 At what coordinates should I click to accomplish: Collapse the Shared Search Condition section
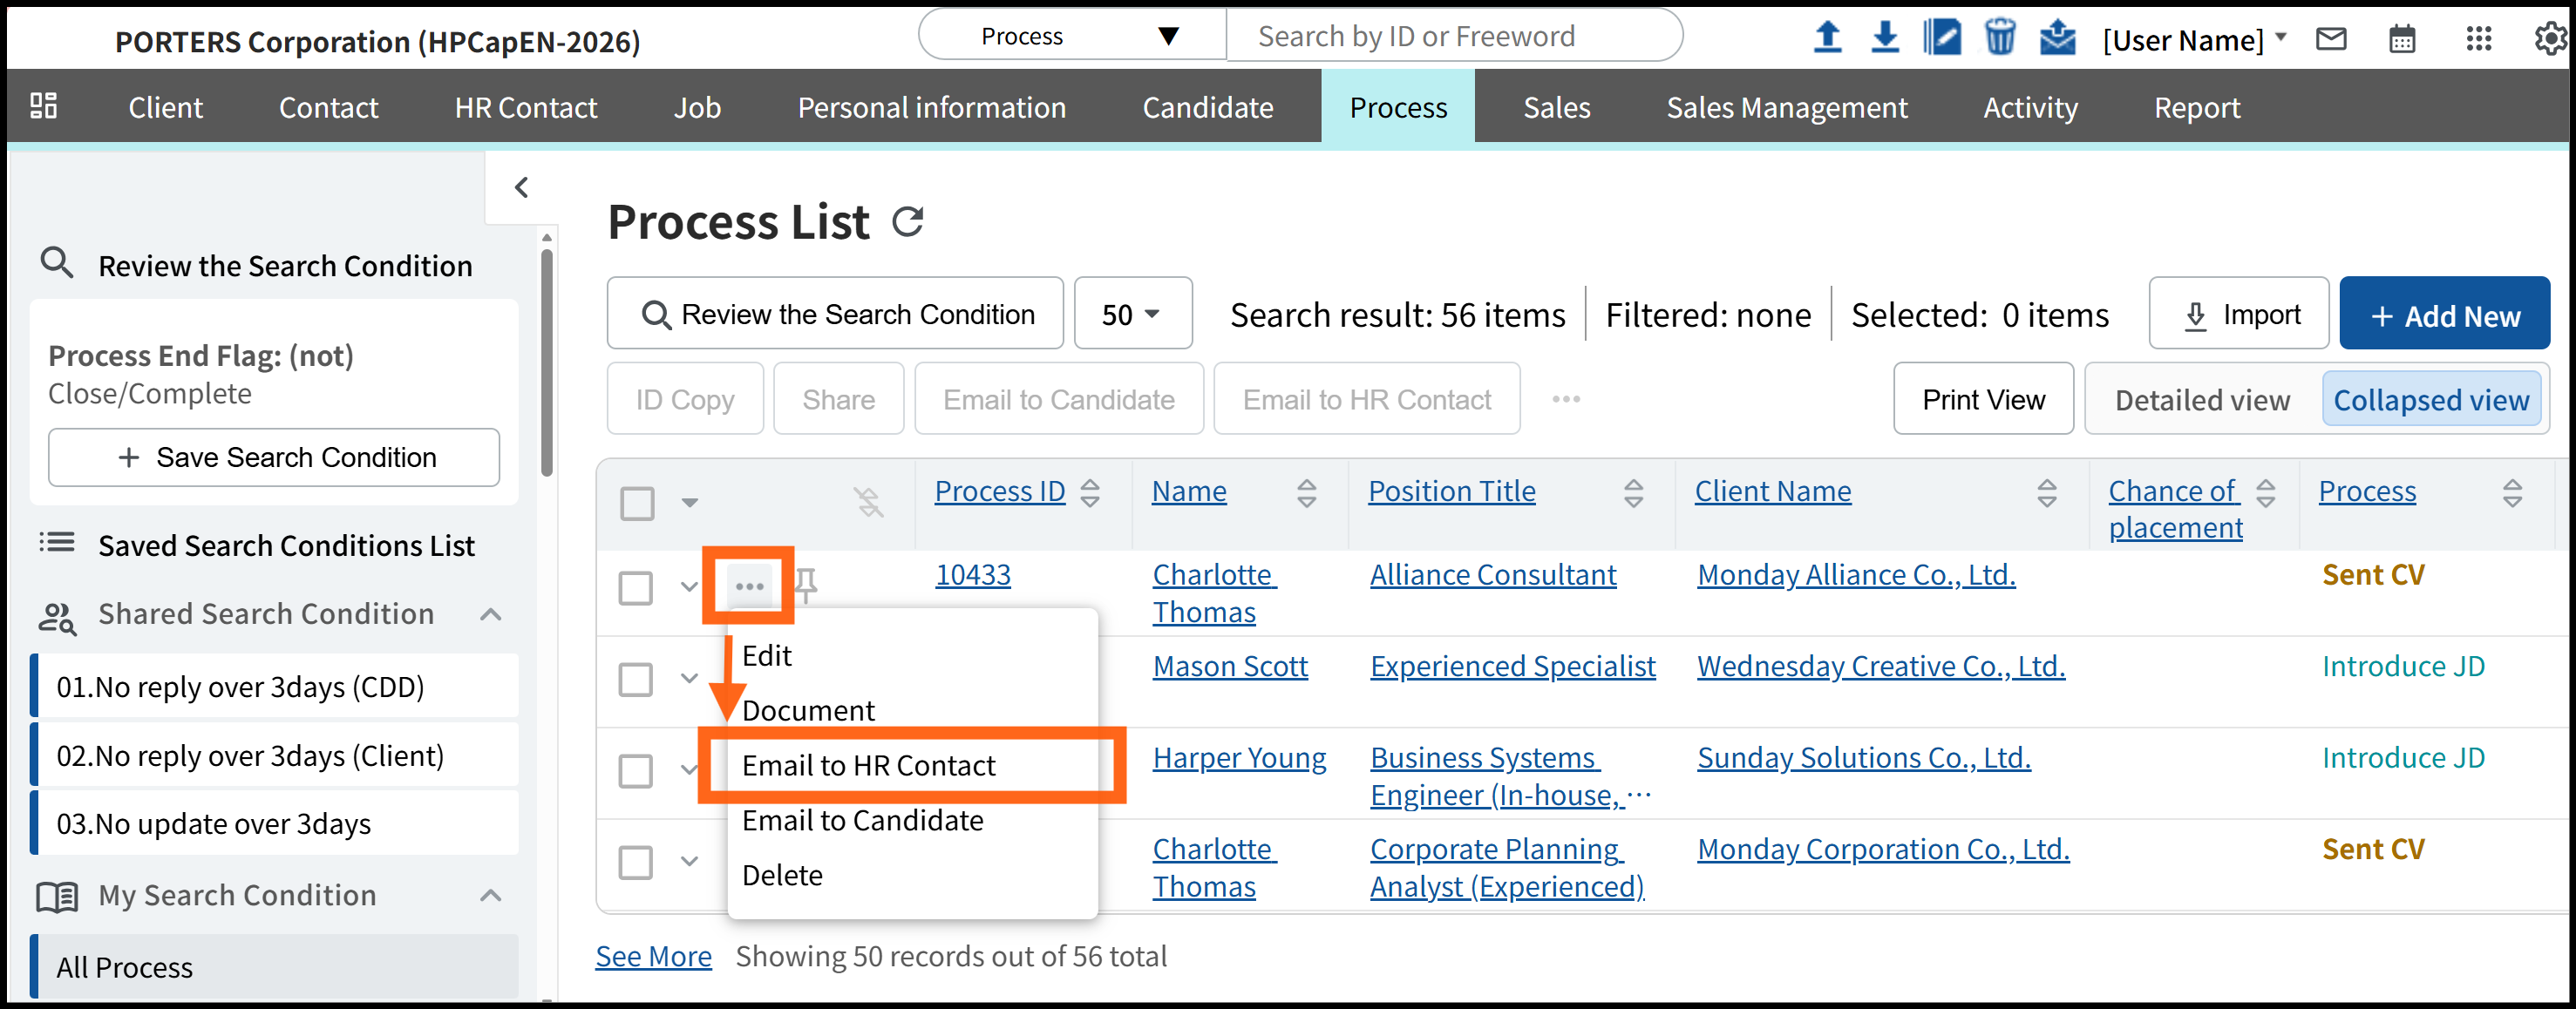(490, 614)
